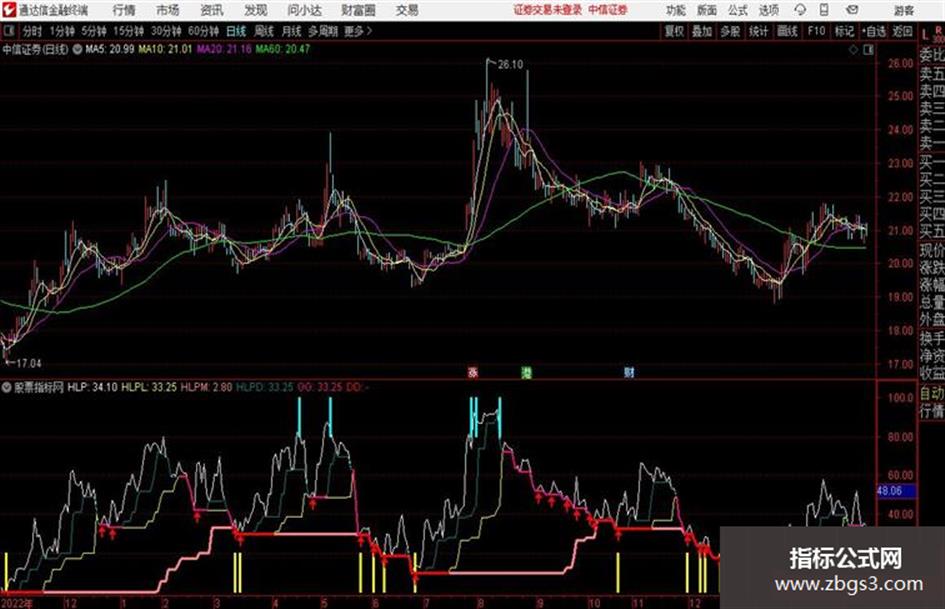Click the blue 财 event marker
The width and height of the screenshot is (945, 609).
tap(629, 372)
